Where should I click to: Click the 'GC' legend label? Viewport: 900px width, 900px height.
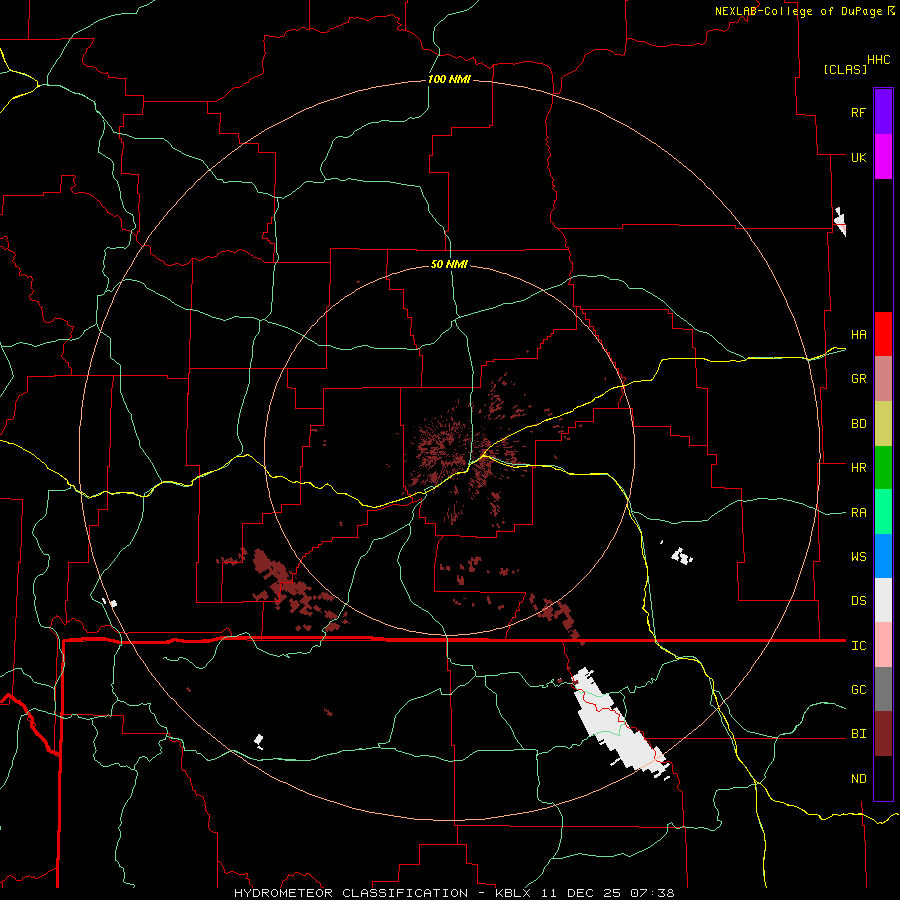coord(859,690)
